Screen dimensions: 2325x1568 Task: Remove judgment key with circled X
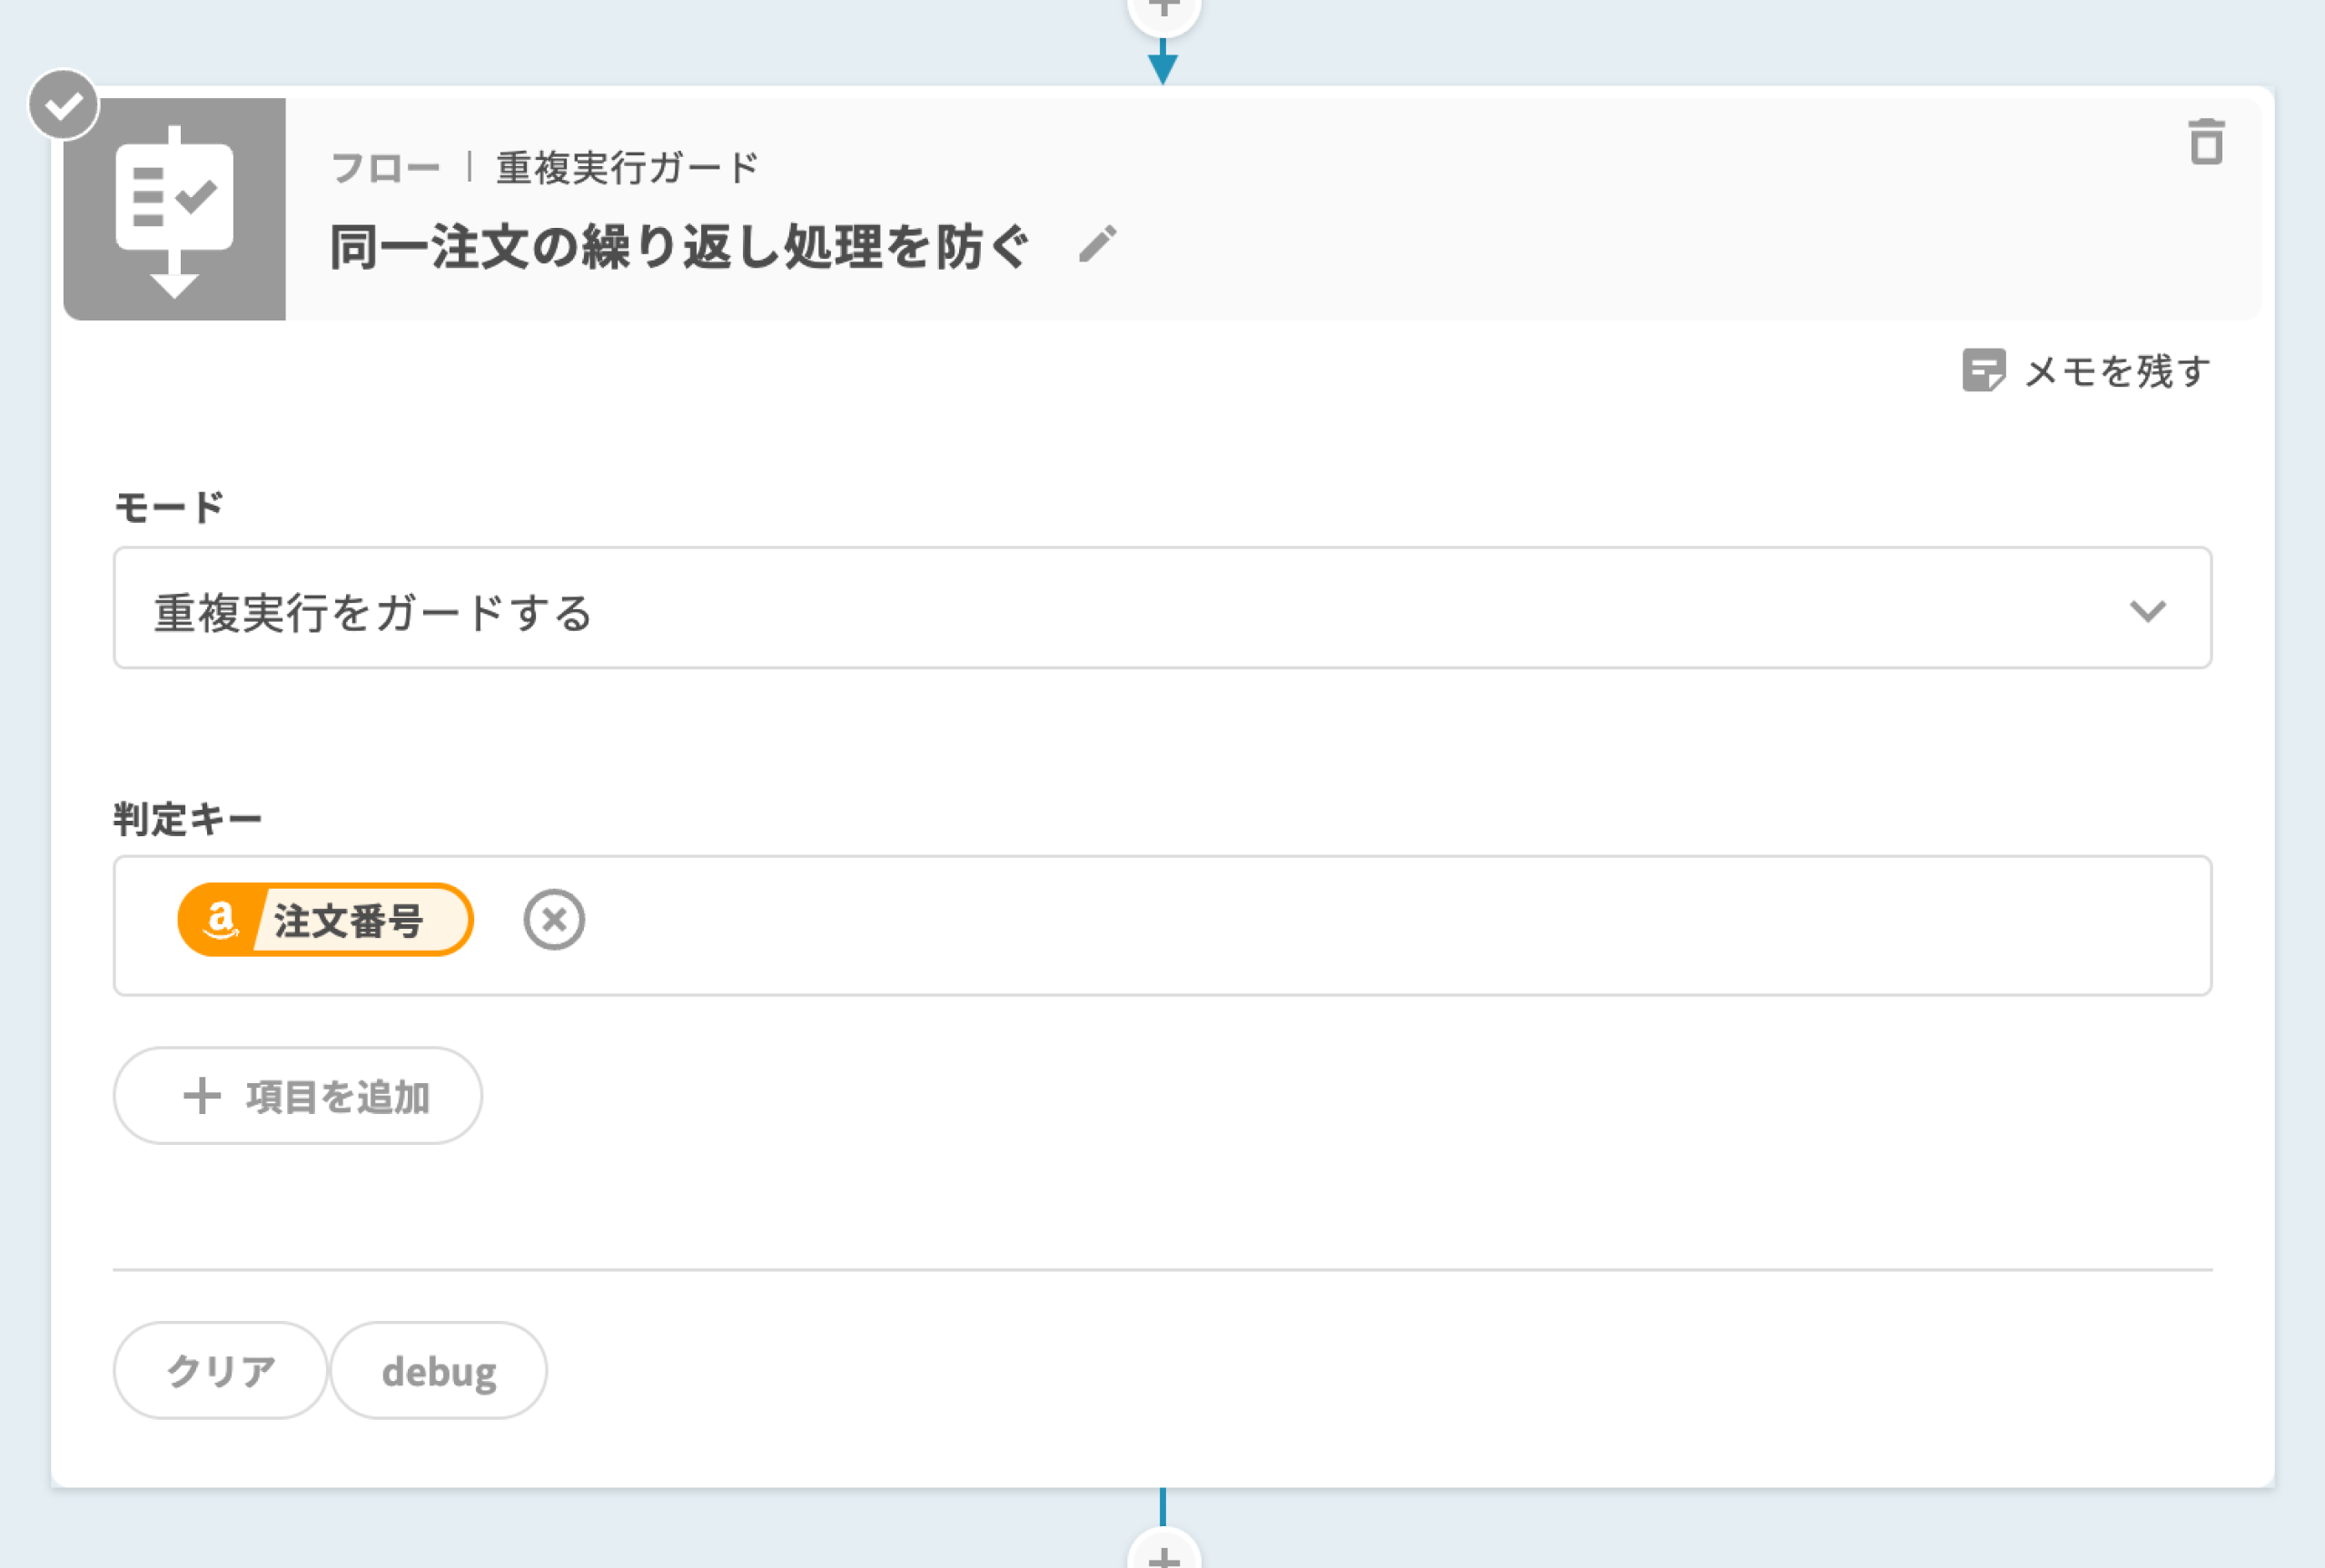coord(554,919)
